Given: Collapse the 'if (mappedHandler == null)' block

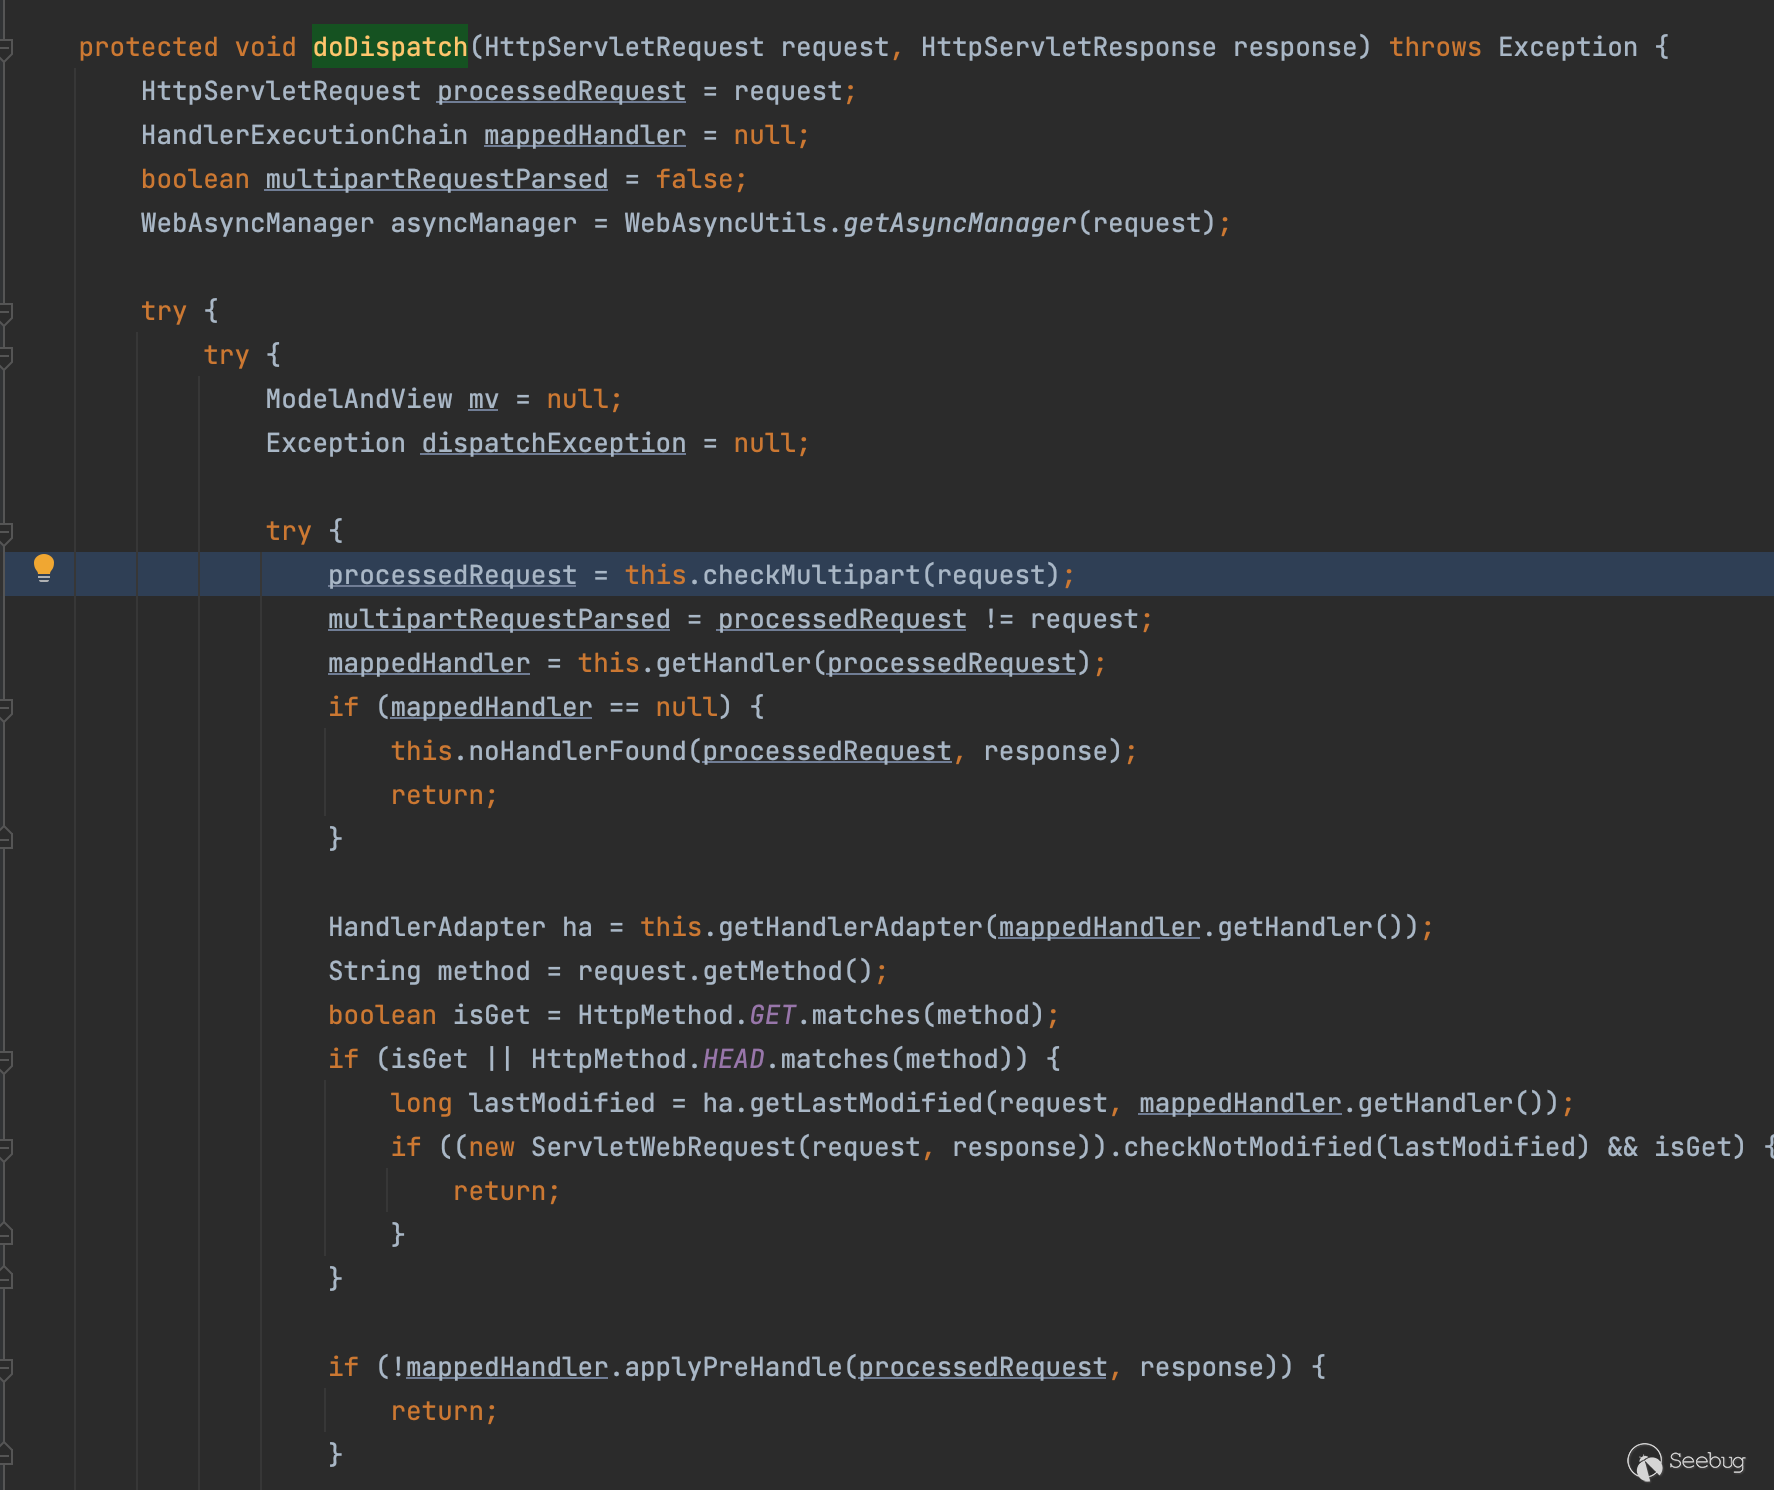Looking at the screenshot, I should (6, 708).
